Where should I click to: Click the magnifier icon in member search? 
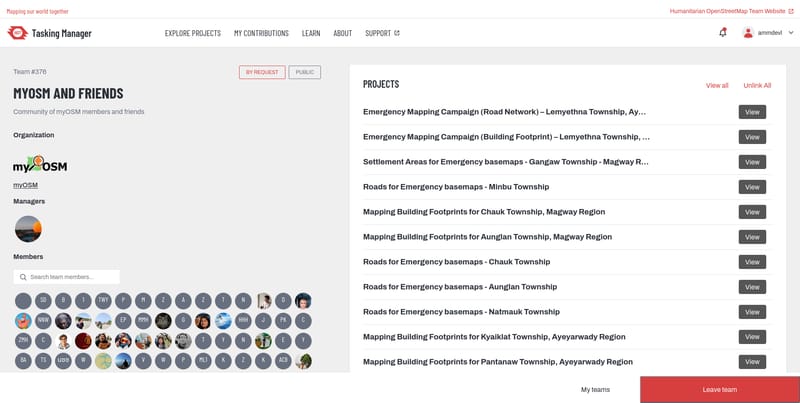tap(23, 277)
